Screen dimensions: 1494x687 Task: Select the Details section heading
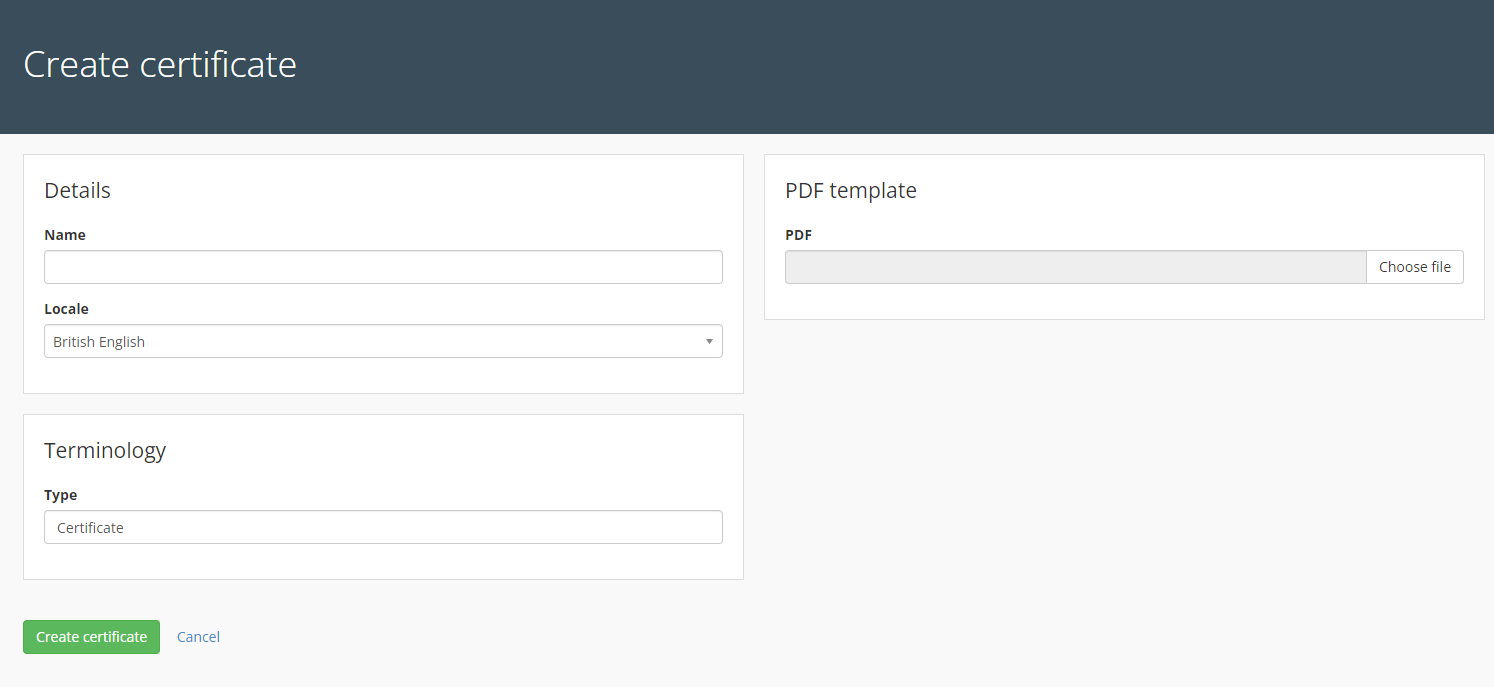coord(77,190)
